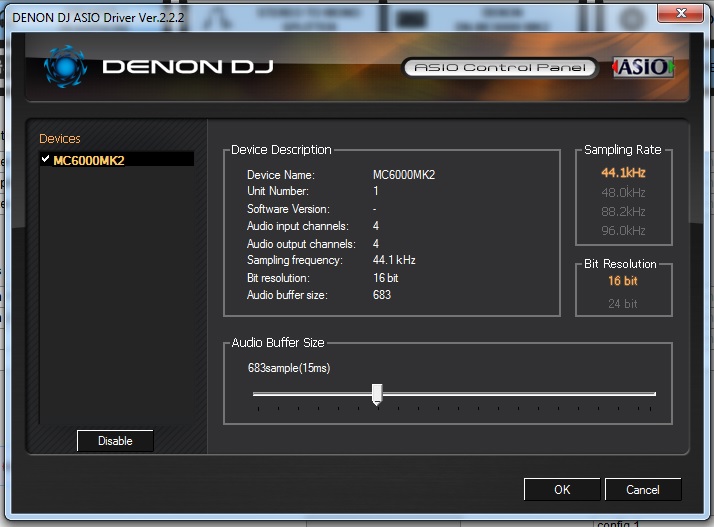Click the Denon DJ blue logo icon
Screen dimensions: 714x527
(66, 67)
